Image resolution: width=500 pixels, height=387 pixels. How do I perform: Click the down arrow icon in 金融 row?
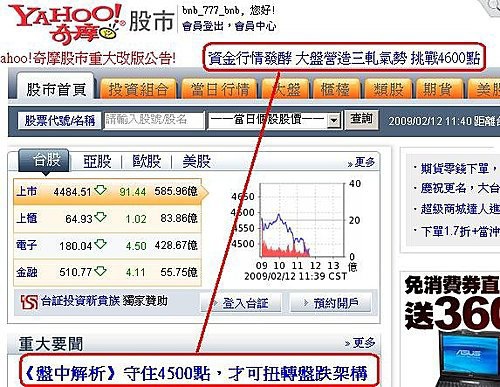click(x=100, y=271)
